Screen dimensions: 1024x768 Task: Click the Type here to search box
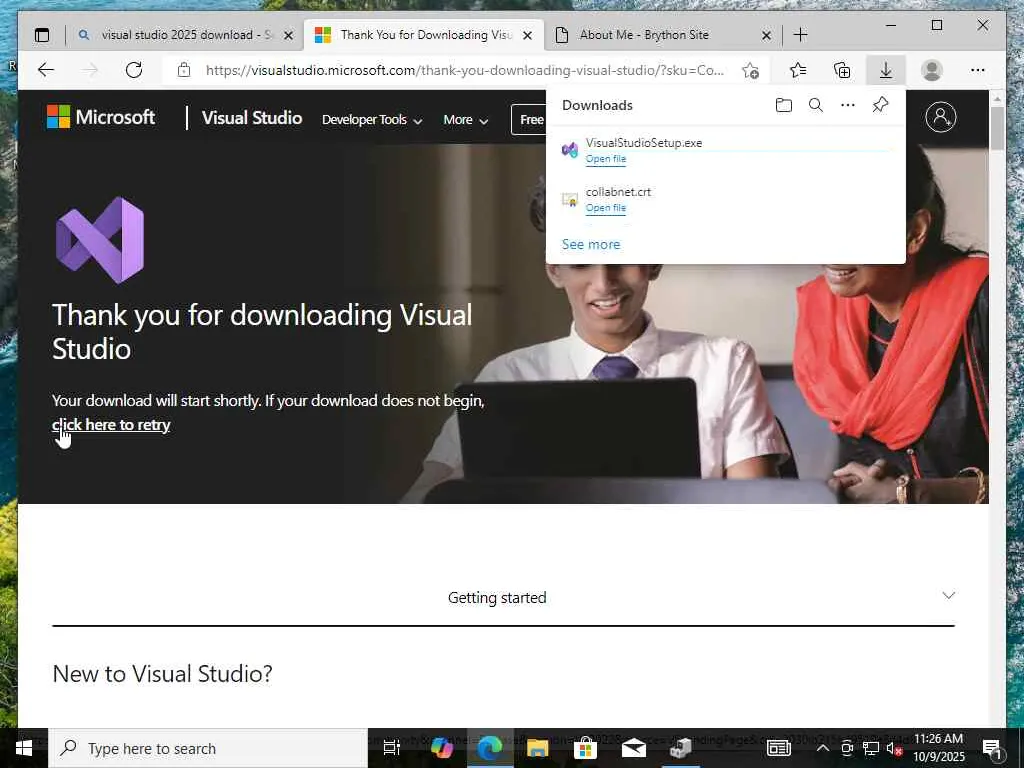point(209,748)
